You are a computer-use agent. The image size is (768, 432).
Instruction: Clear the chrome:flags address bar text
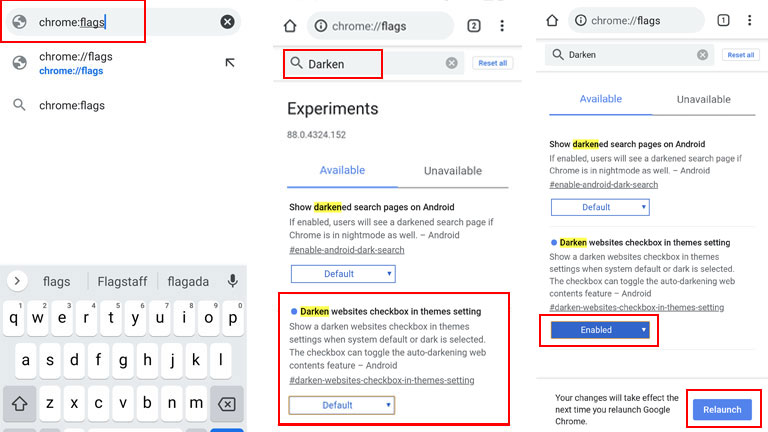coord(227,22)
